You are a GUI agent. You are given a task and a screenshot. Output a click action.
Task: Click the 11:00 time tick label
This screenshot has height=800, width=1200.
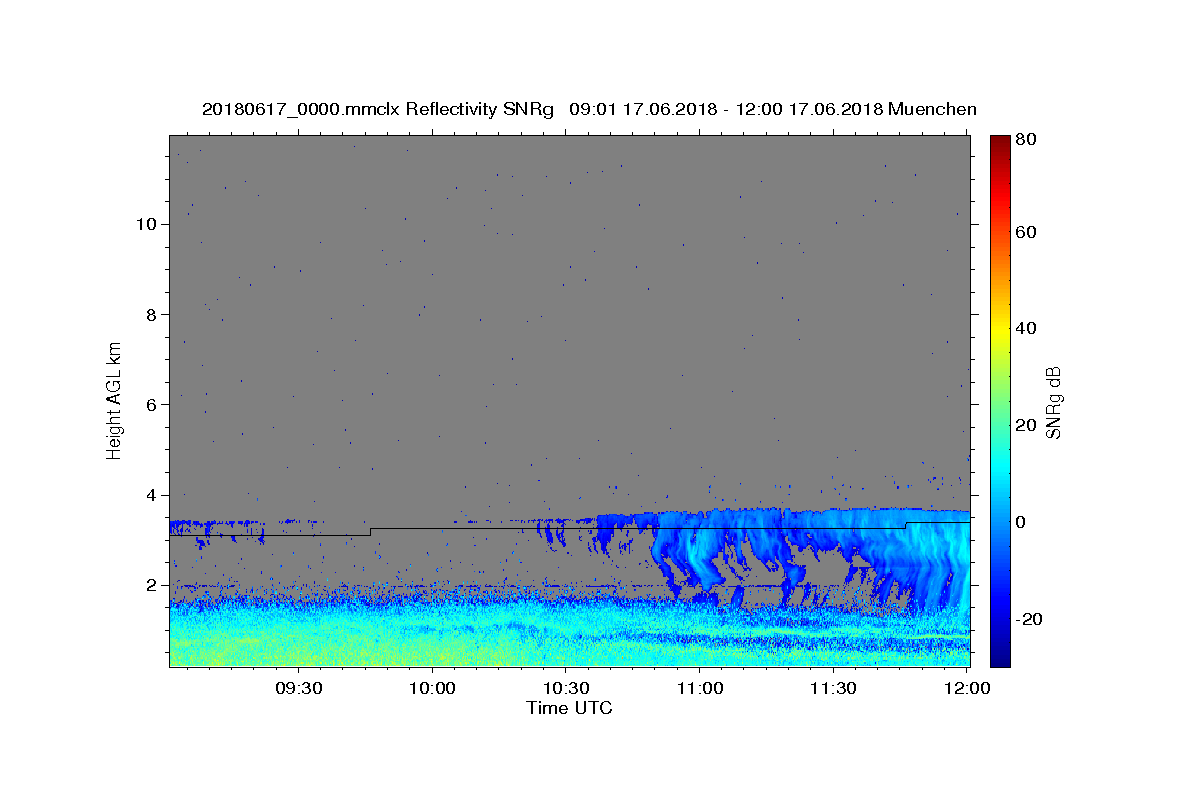point(700,689)
